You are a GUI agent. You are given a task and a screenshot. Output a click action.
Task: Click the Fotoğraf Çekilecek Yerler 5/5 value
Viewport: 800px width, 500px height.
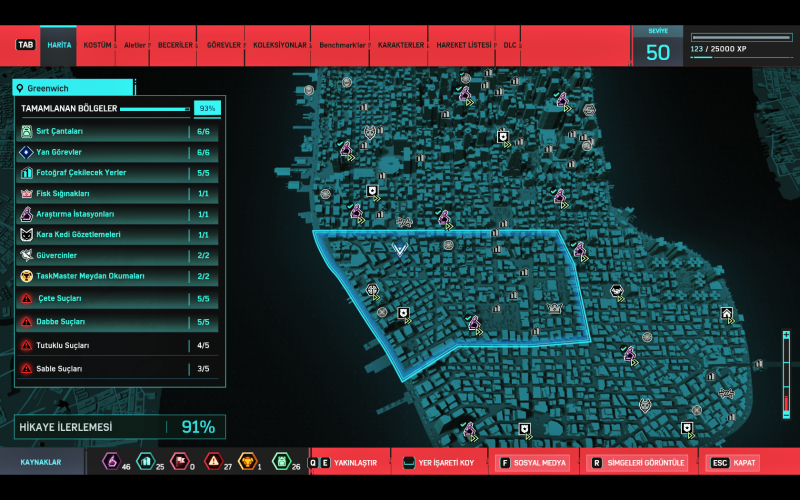pyautogui.click(x=203, y=173)
